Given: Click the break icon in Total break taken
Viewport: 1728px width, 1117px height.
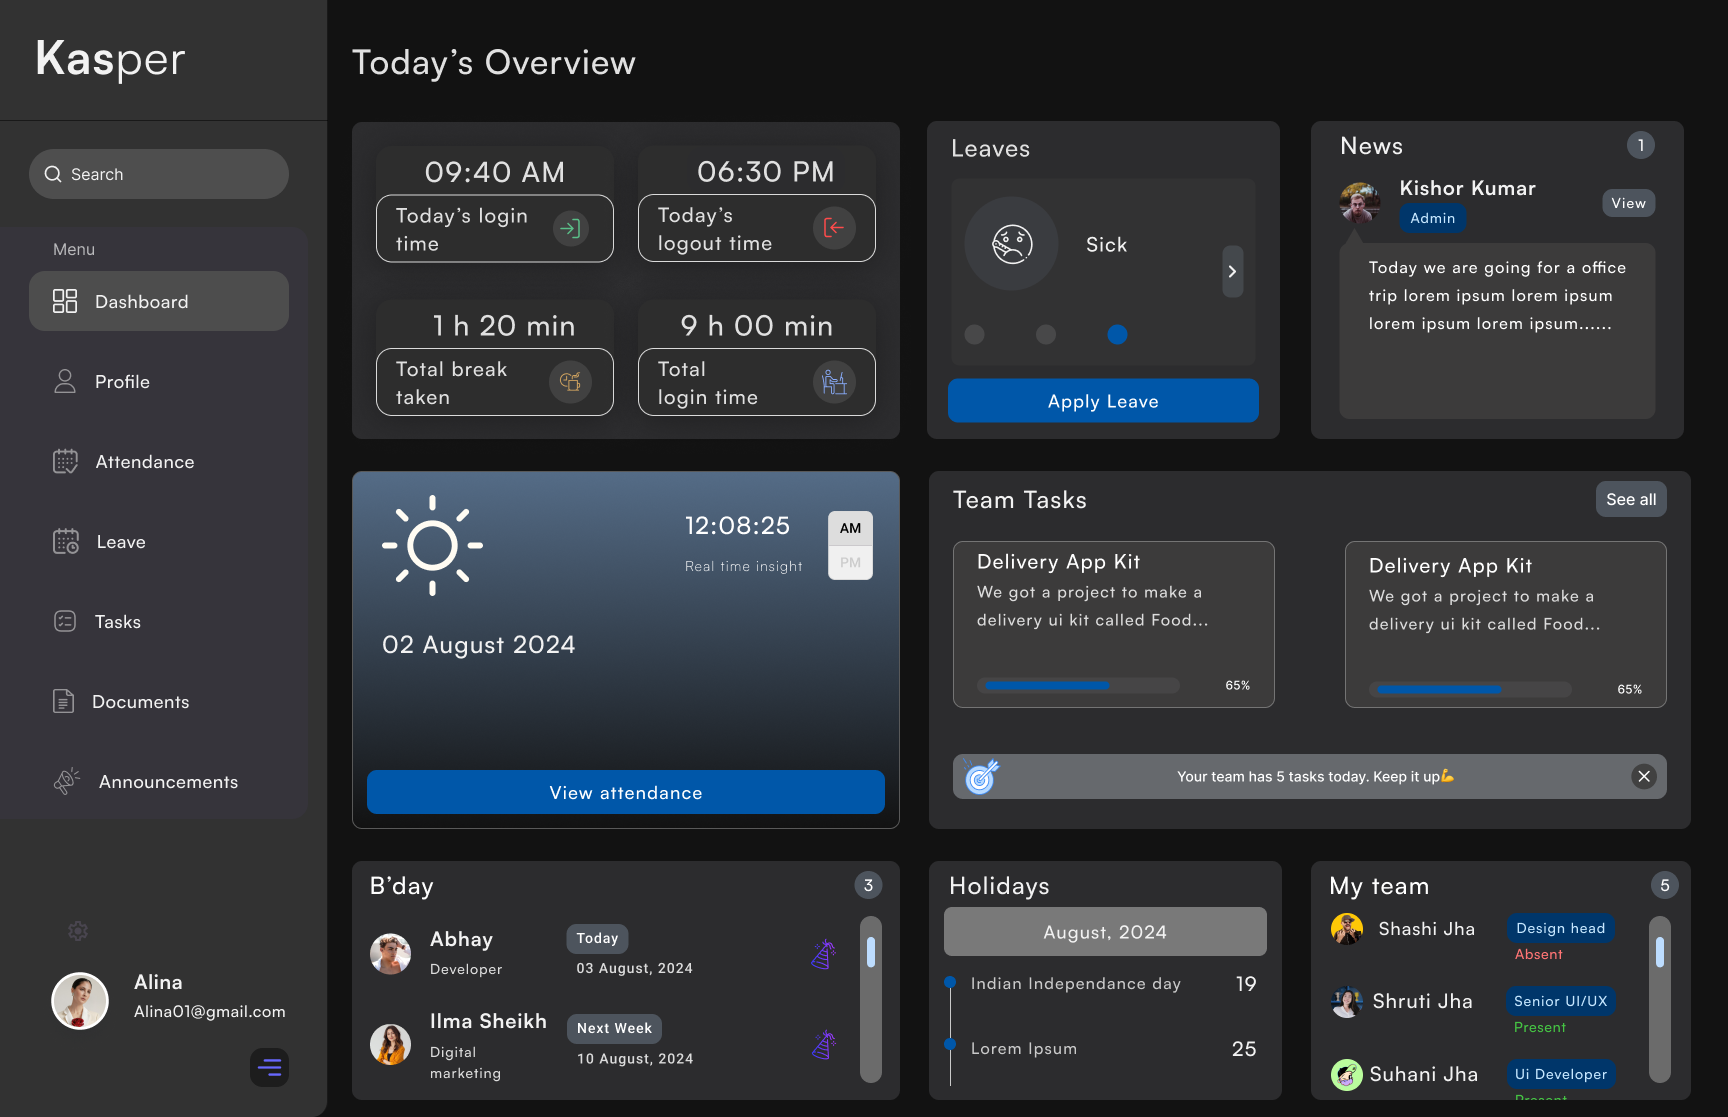Looking at the screenshot, I should click(x=570, y=382).
